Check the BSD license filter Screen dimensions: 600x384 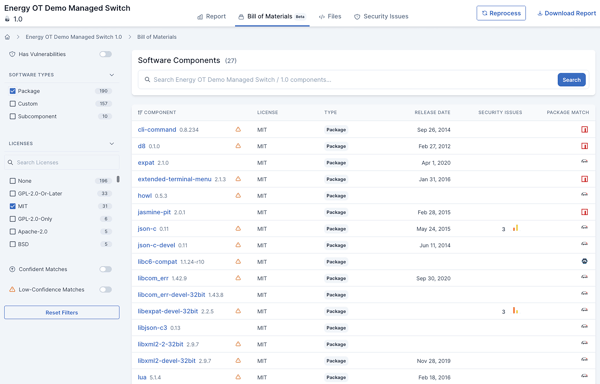pos(13,244)
